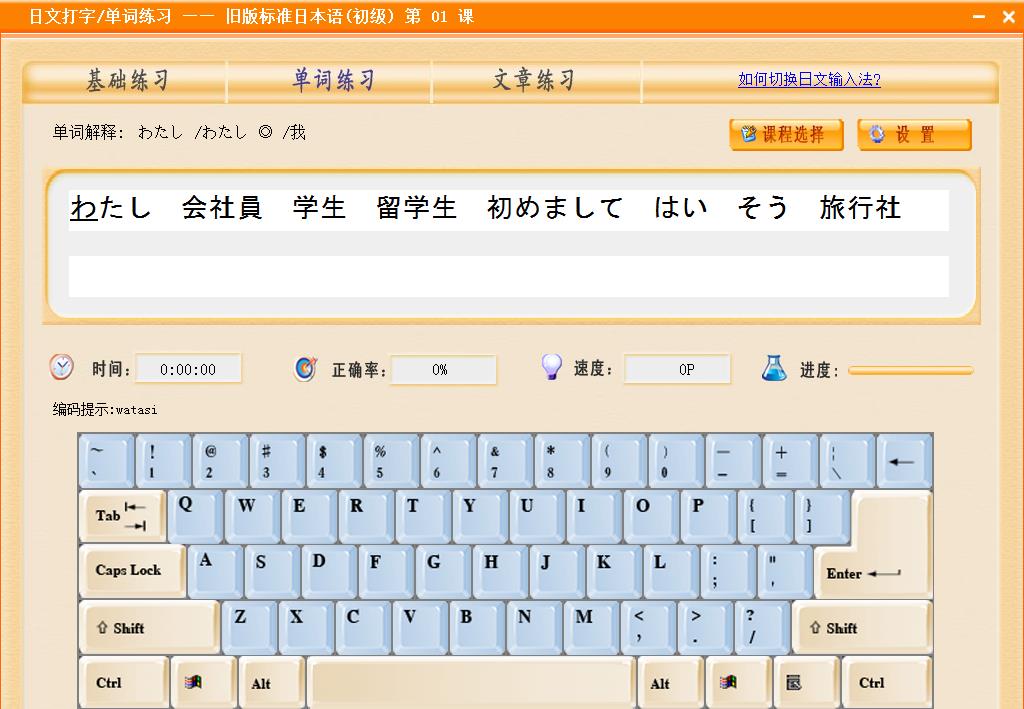Image resolution: width=1024 pixels, height=709 pixels.
Task: Open the 设置 settings panel
Action: [x=914, y=133]
